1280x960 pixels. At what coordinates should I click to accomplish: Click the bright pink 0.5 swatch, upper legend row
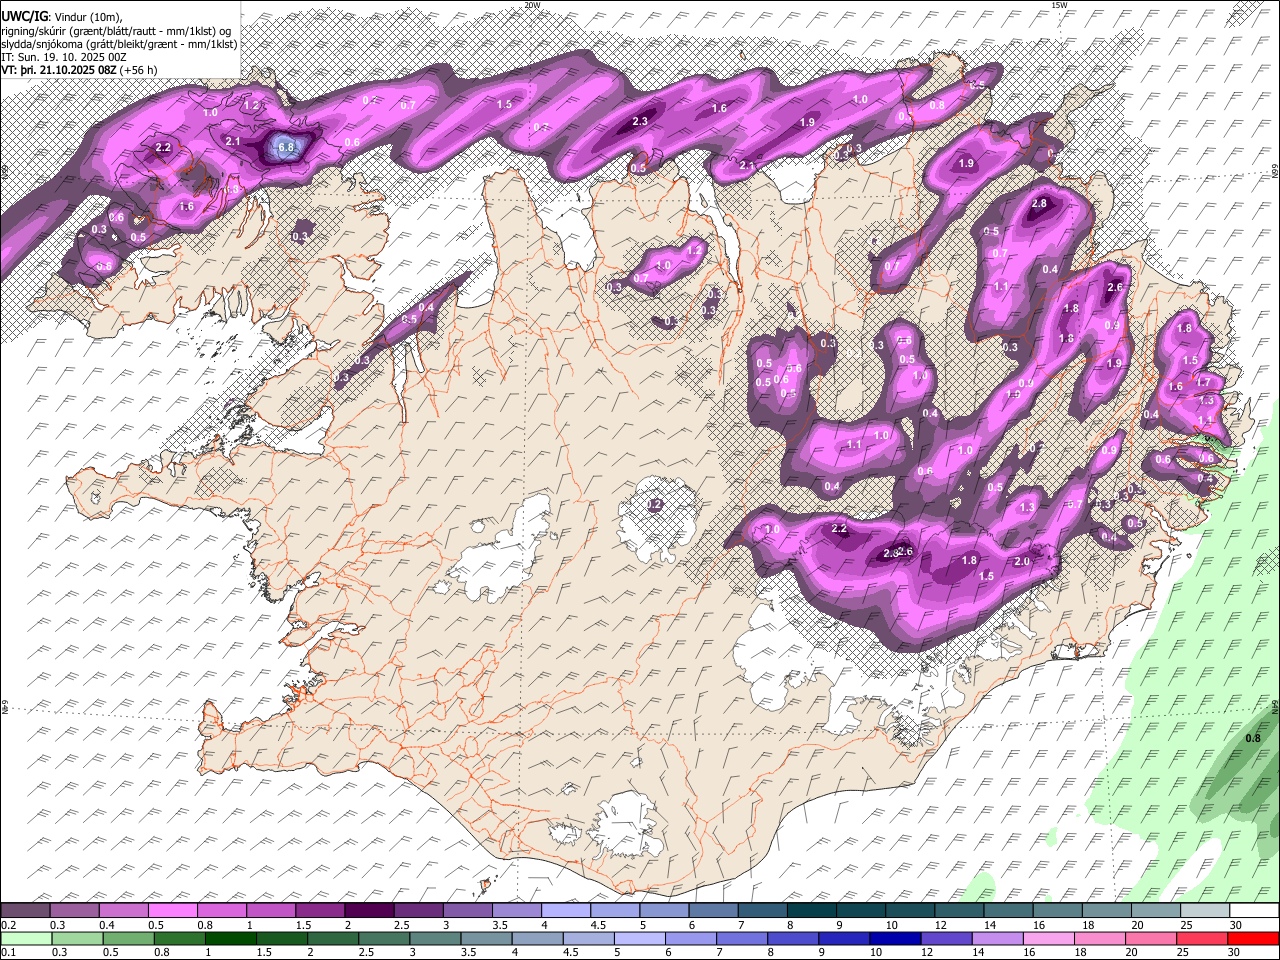point(172,911)
